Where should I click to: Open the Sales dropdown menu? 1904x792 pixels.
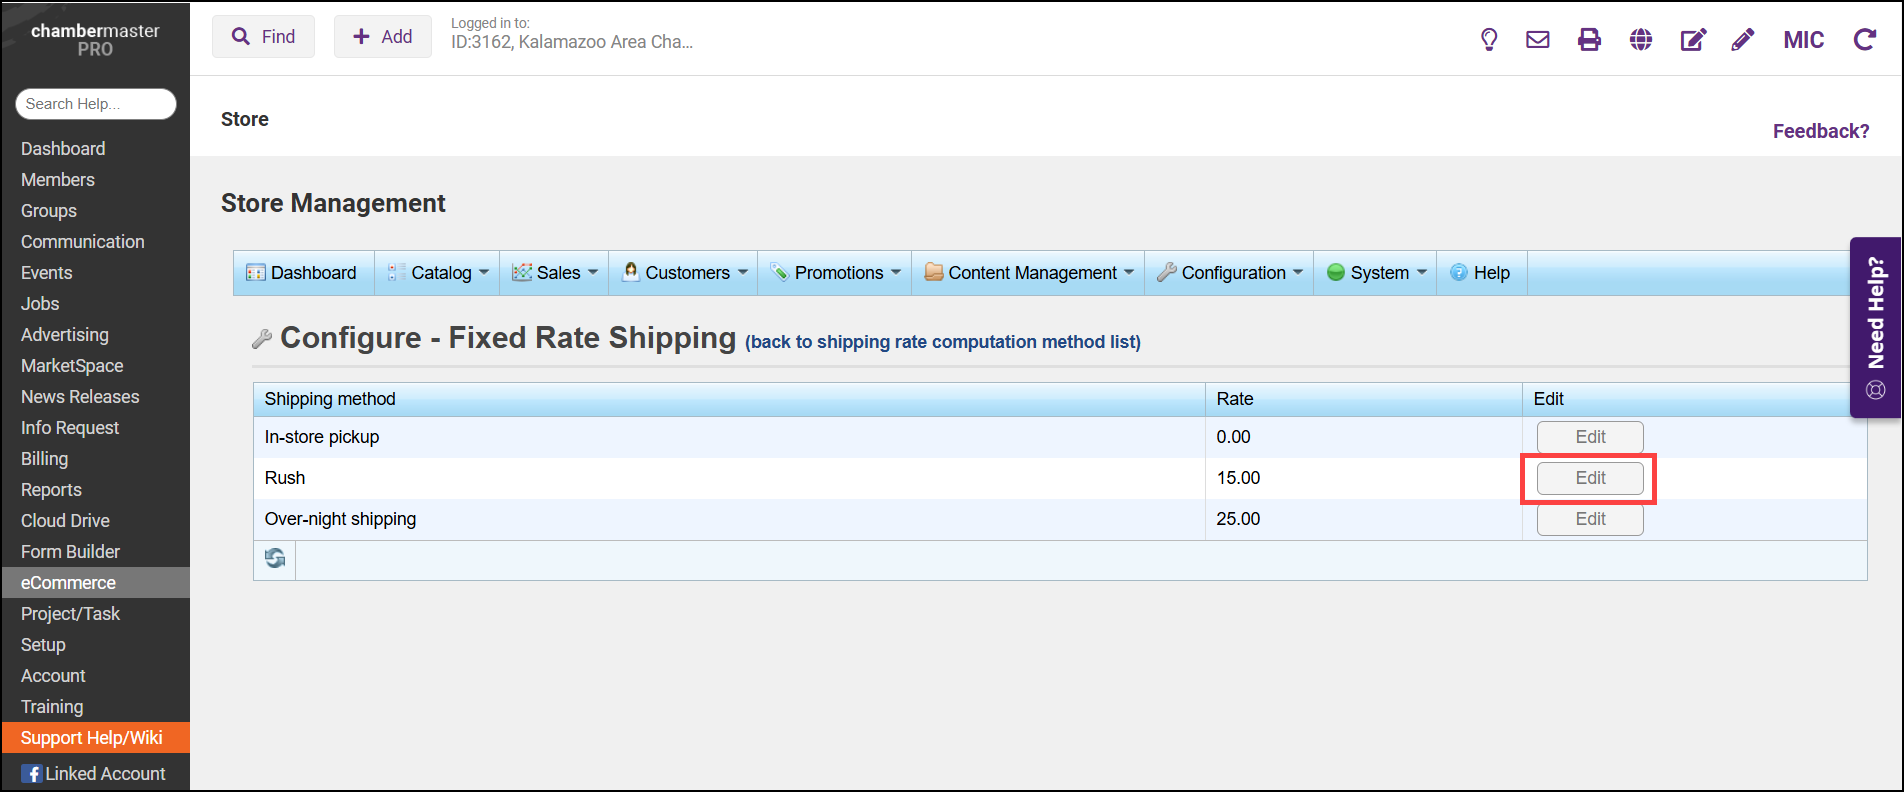[556, 273]
